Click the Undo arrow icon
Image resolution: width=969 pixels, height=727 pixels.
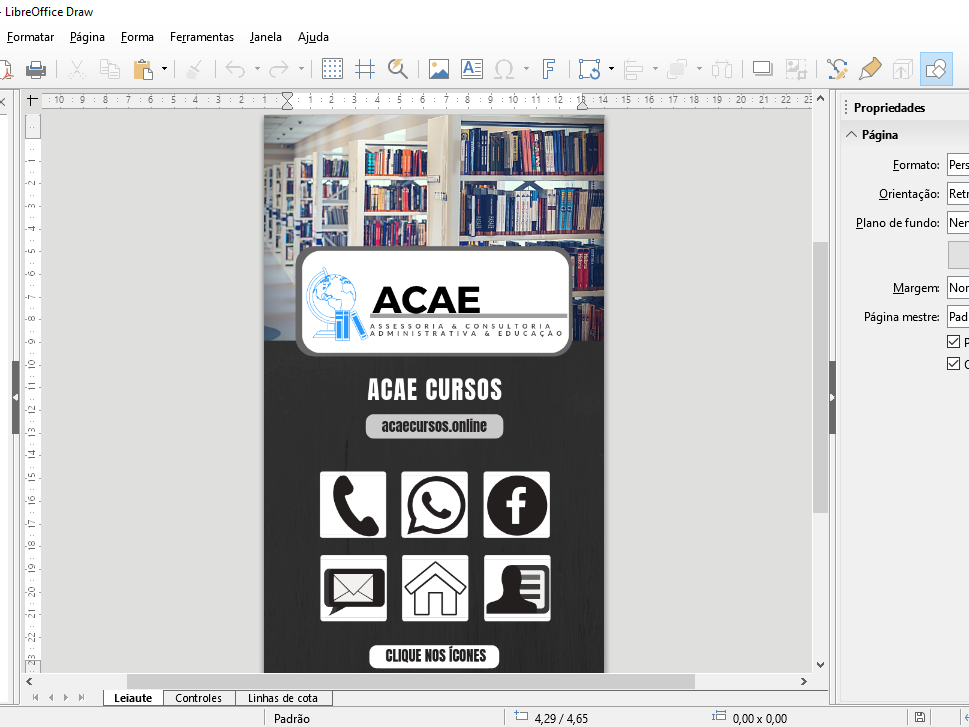(235, 69)
